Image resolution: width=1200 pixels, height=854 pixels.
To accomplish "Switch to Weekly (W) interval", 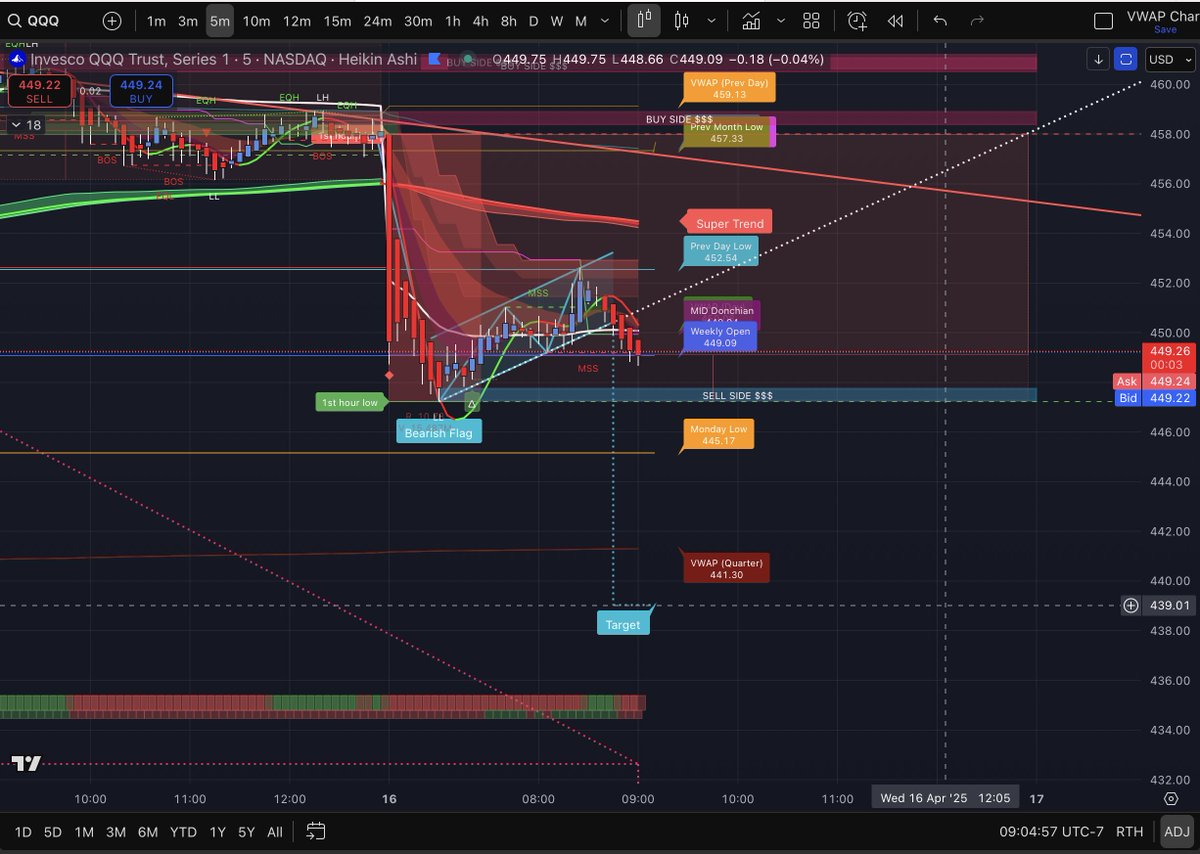I will [557, 21].
